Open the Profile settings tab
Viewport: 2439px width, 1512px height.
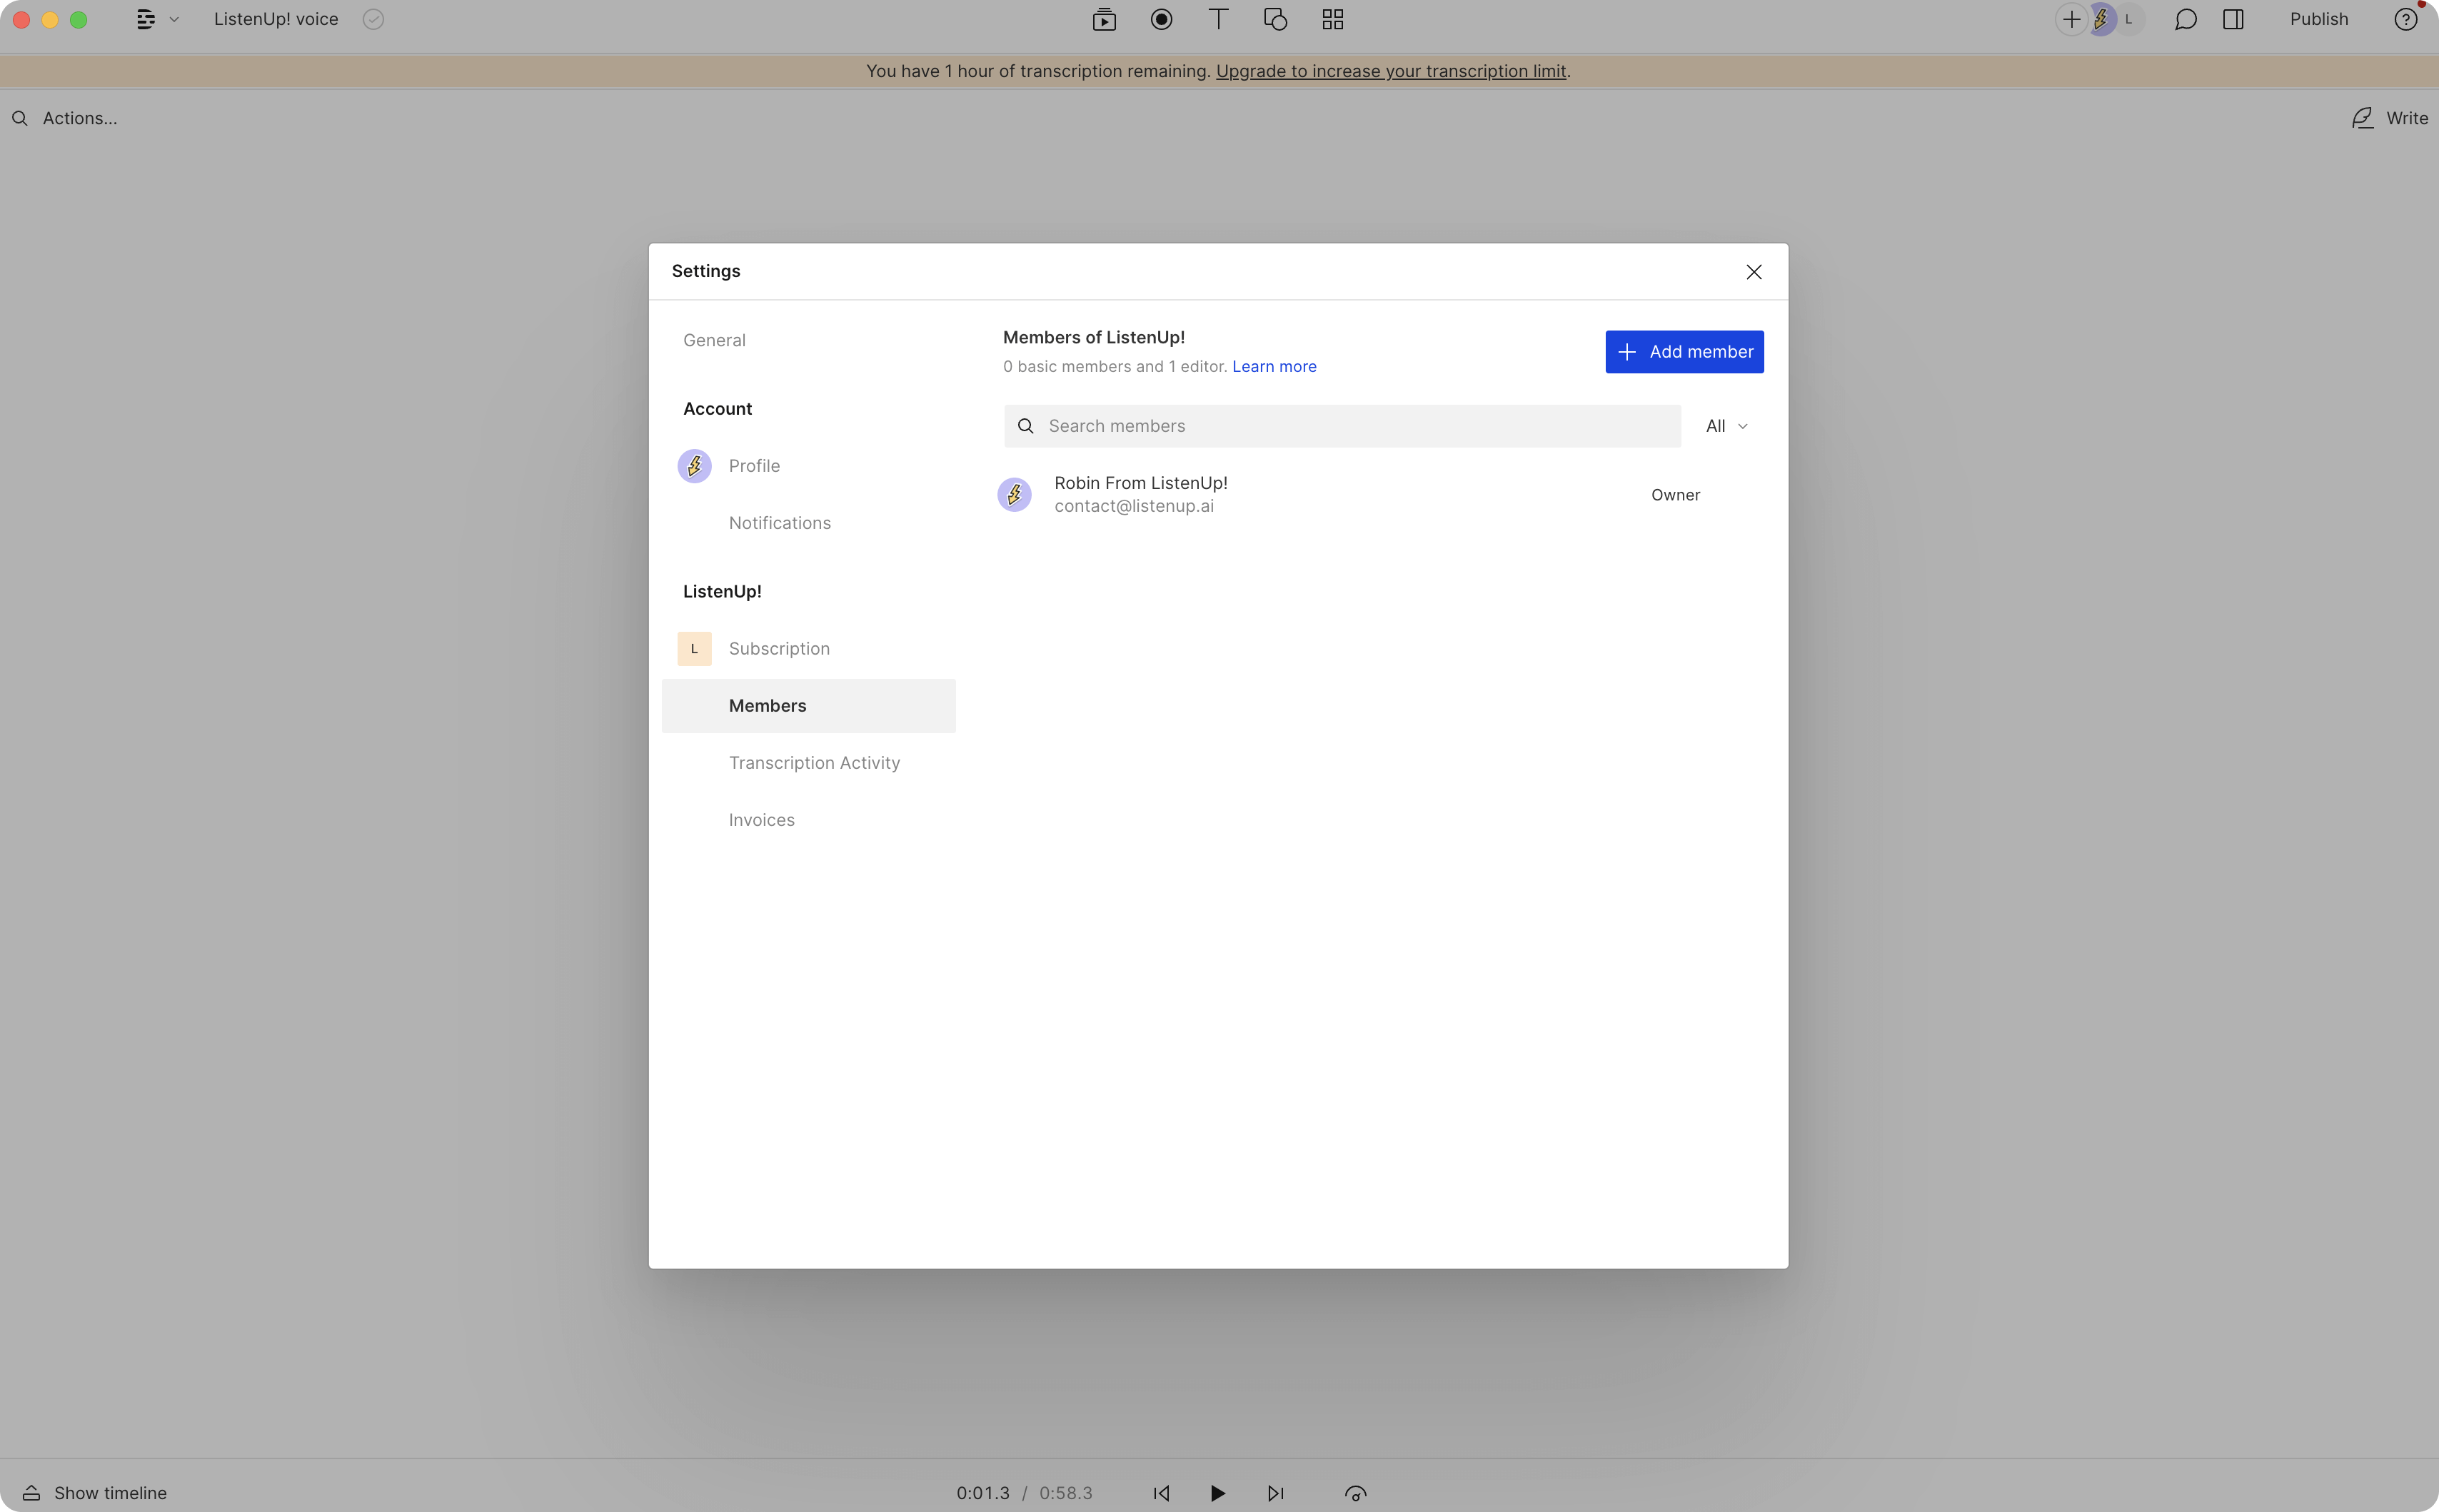pyautogui.click(x=754, y=466)
